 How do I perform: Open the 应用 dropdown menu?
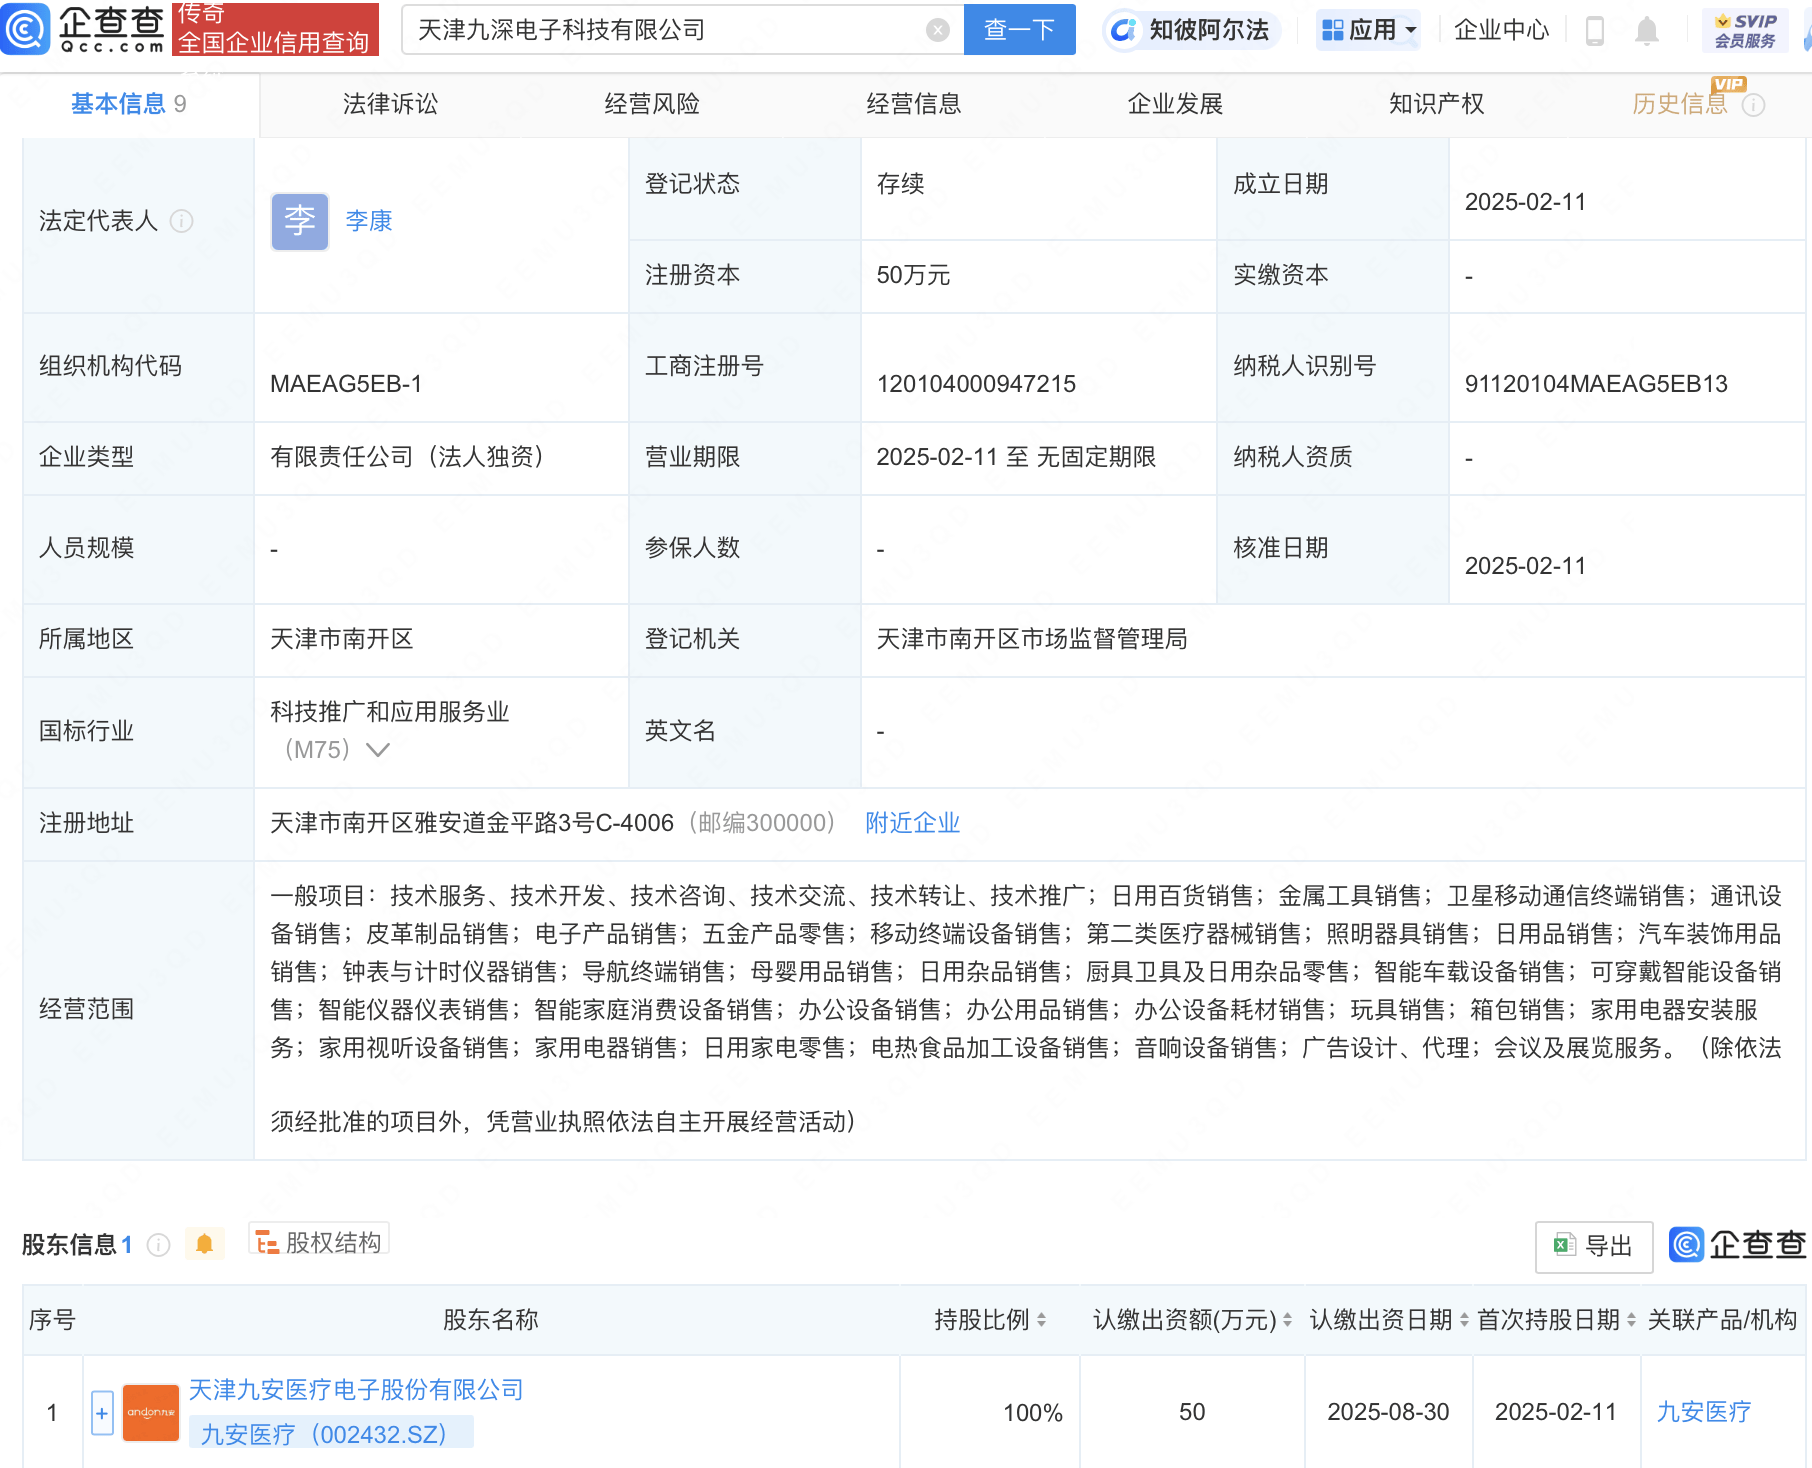tap(1369, 30)
